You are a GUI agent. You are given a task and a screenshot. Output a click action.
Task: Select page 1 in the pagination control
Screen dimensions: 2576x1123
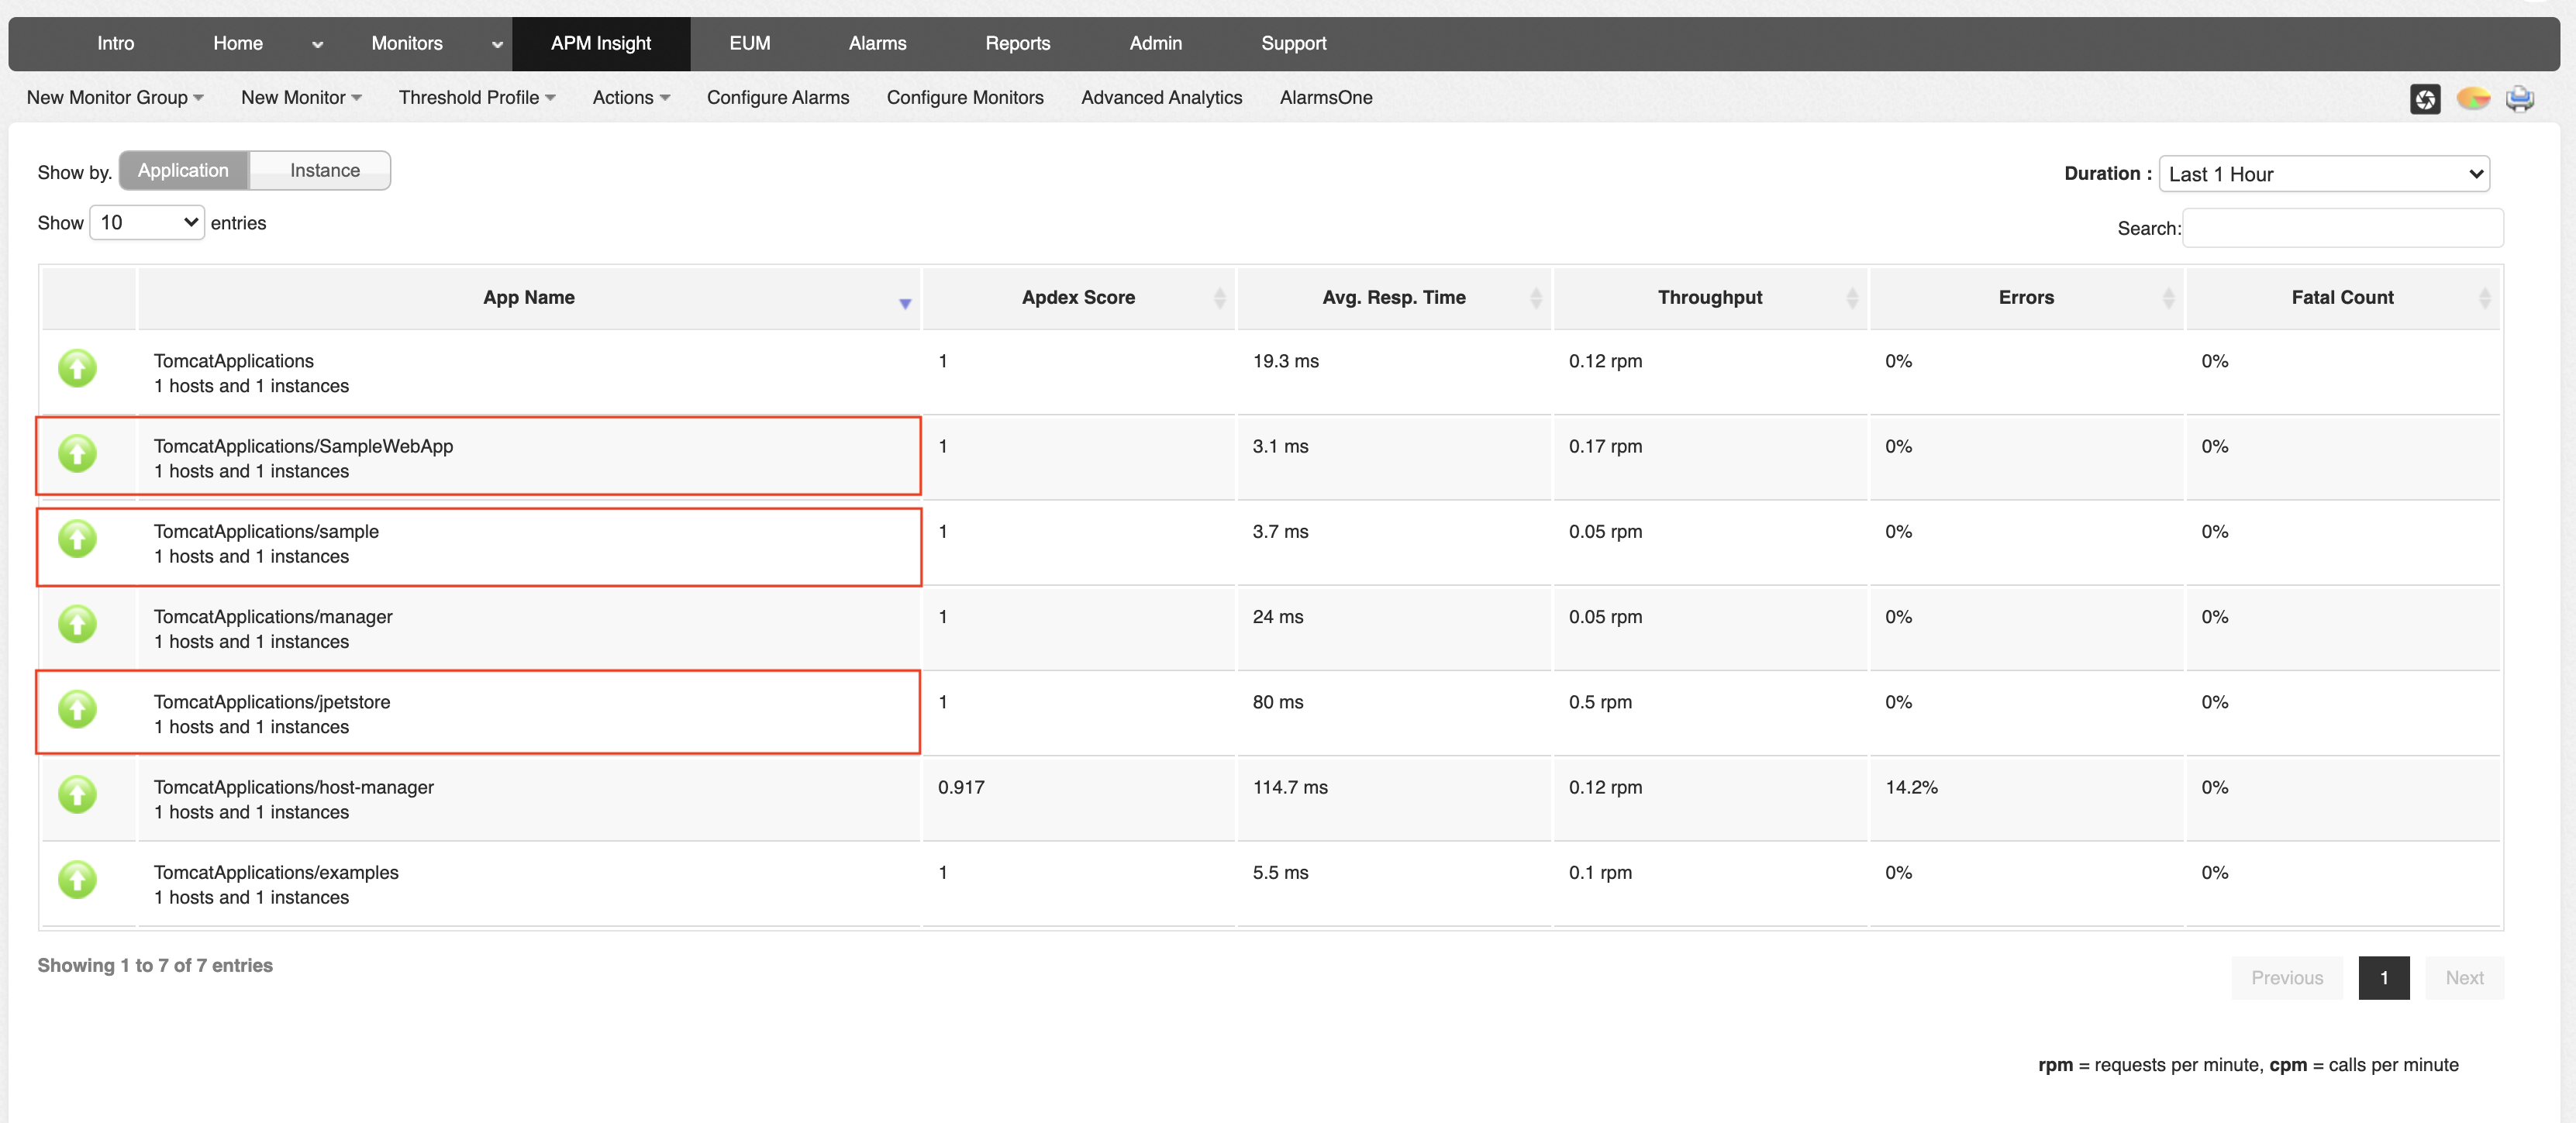click(x=2385, y=977)
